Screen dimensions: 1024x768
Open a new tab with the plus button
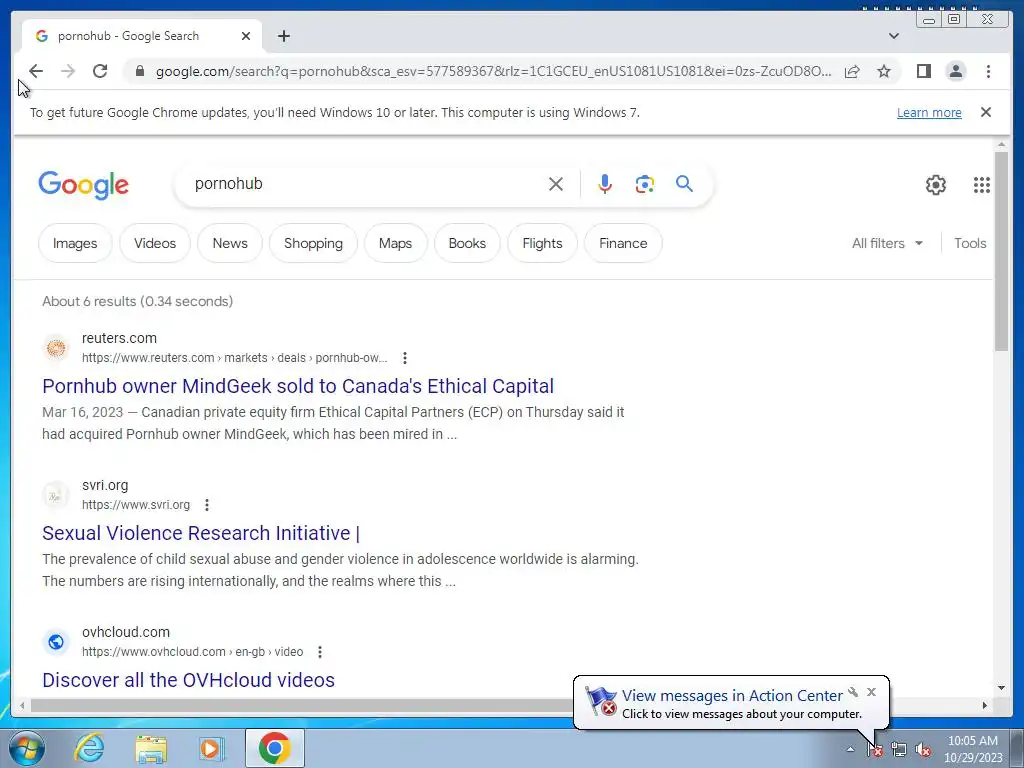point(283,36)
